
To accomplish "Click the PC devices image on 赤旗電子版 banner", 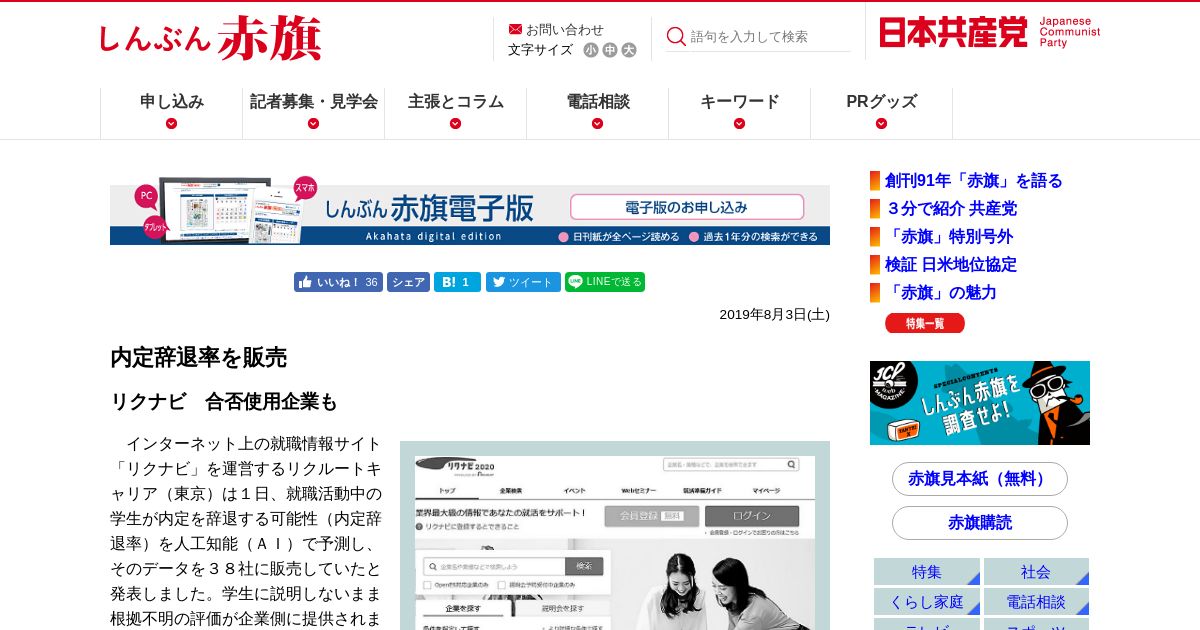I will click(225, 210).
